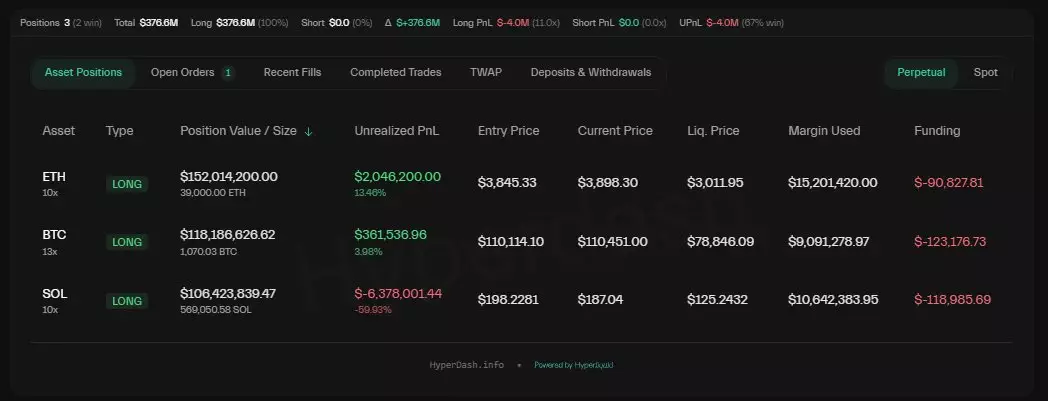Open the HyperDash.info footer link
Viewport: 1048px width, 401px height.
tap(468, 366)
